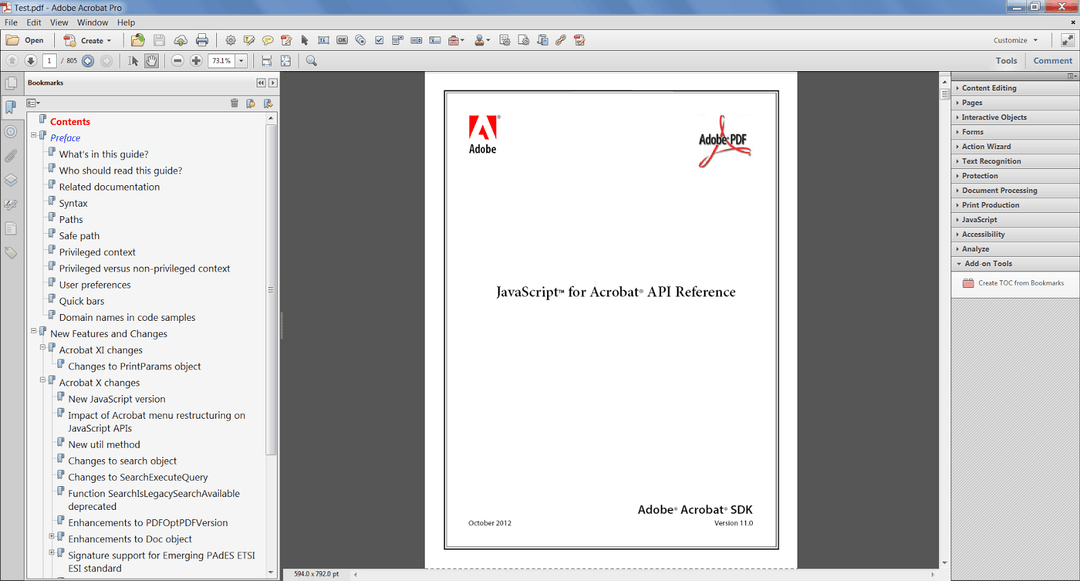Open the Print dialog icon
The width and height of the screenshot is (1080, 581).
tap(202, 40)
